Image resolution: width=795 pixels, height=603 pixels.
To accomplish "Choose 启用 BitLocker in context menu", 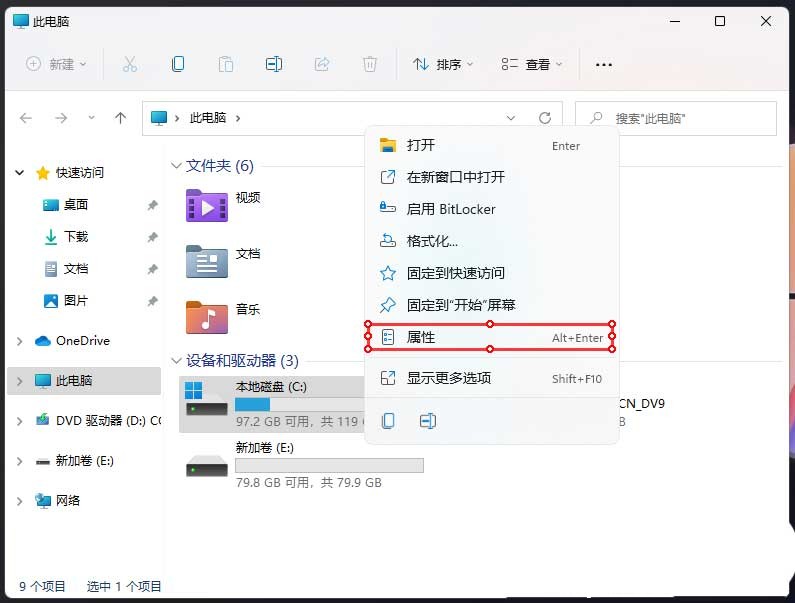I will click(x=491, y=209).
